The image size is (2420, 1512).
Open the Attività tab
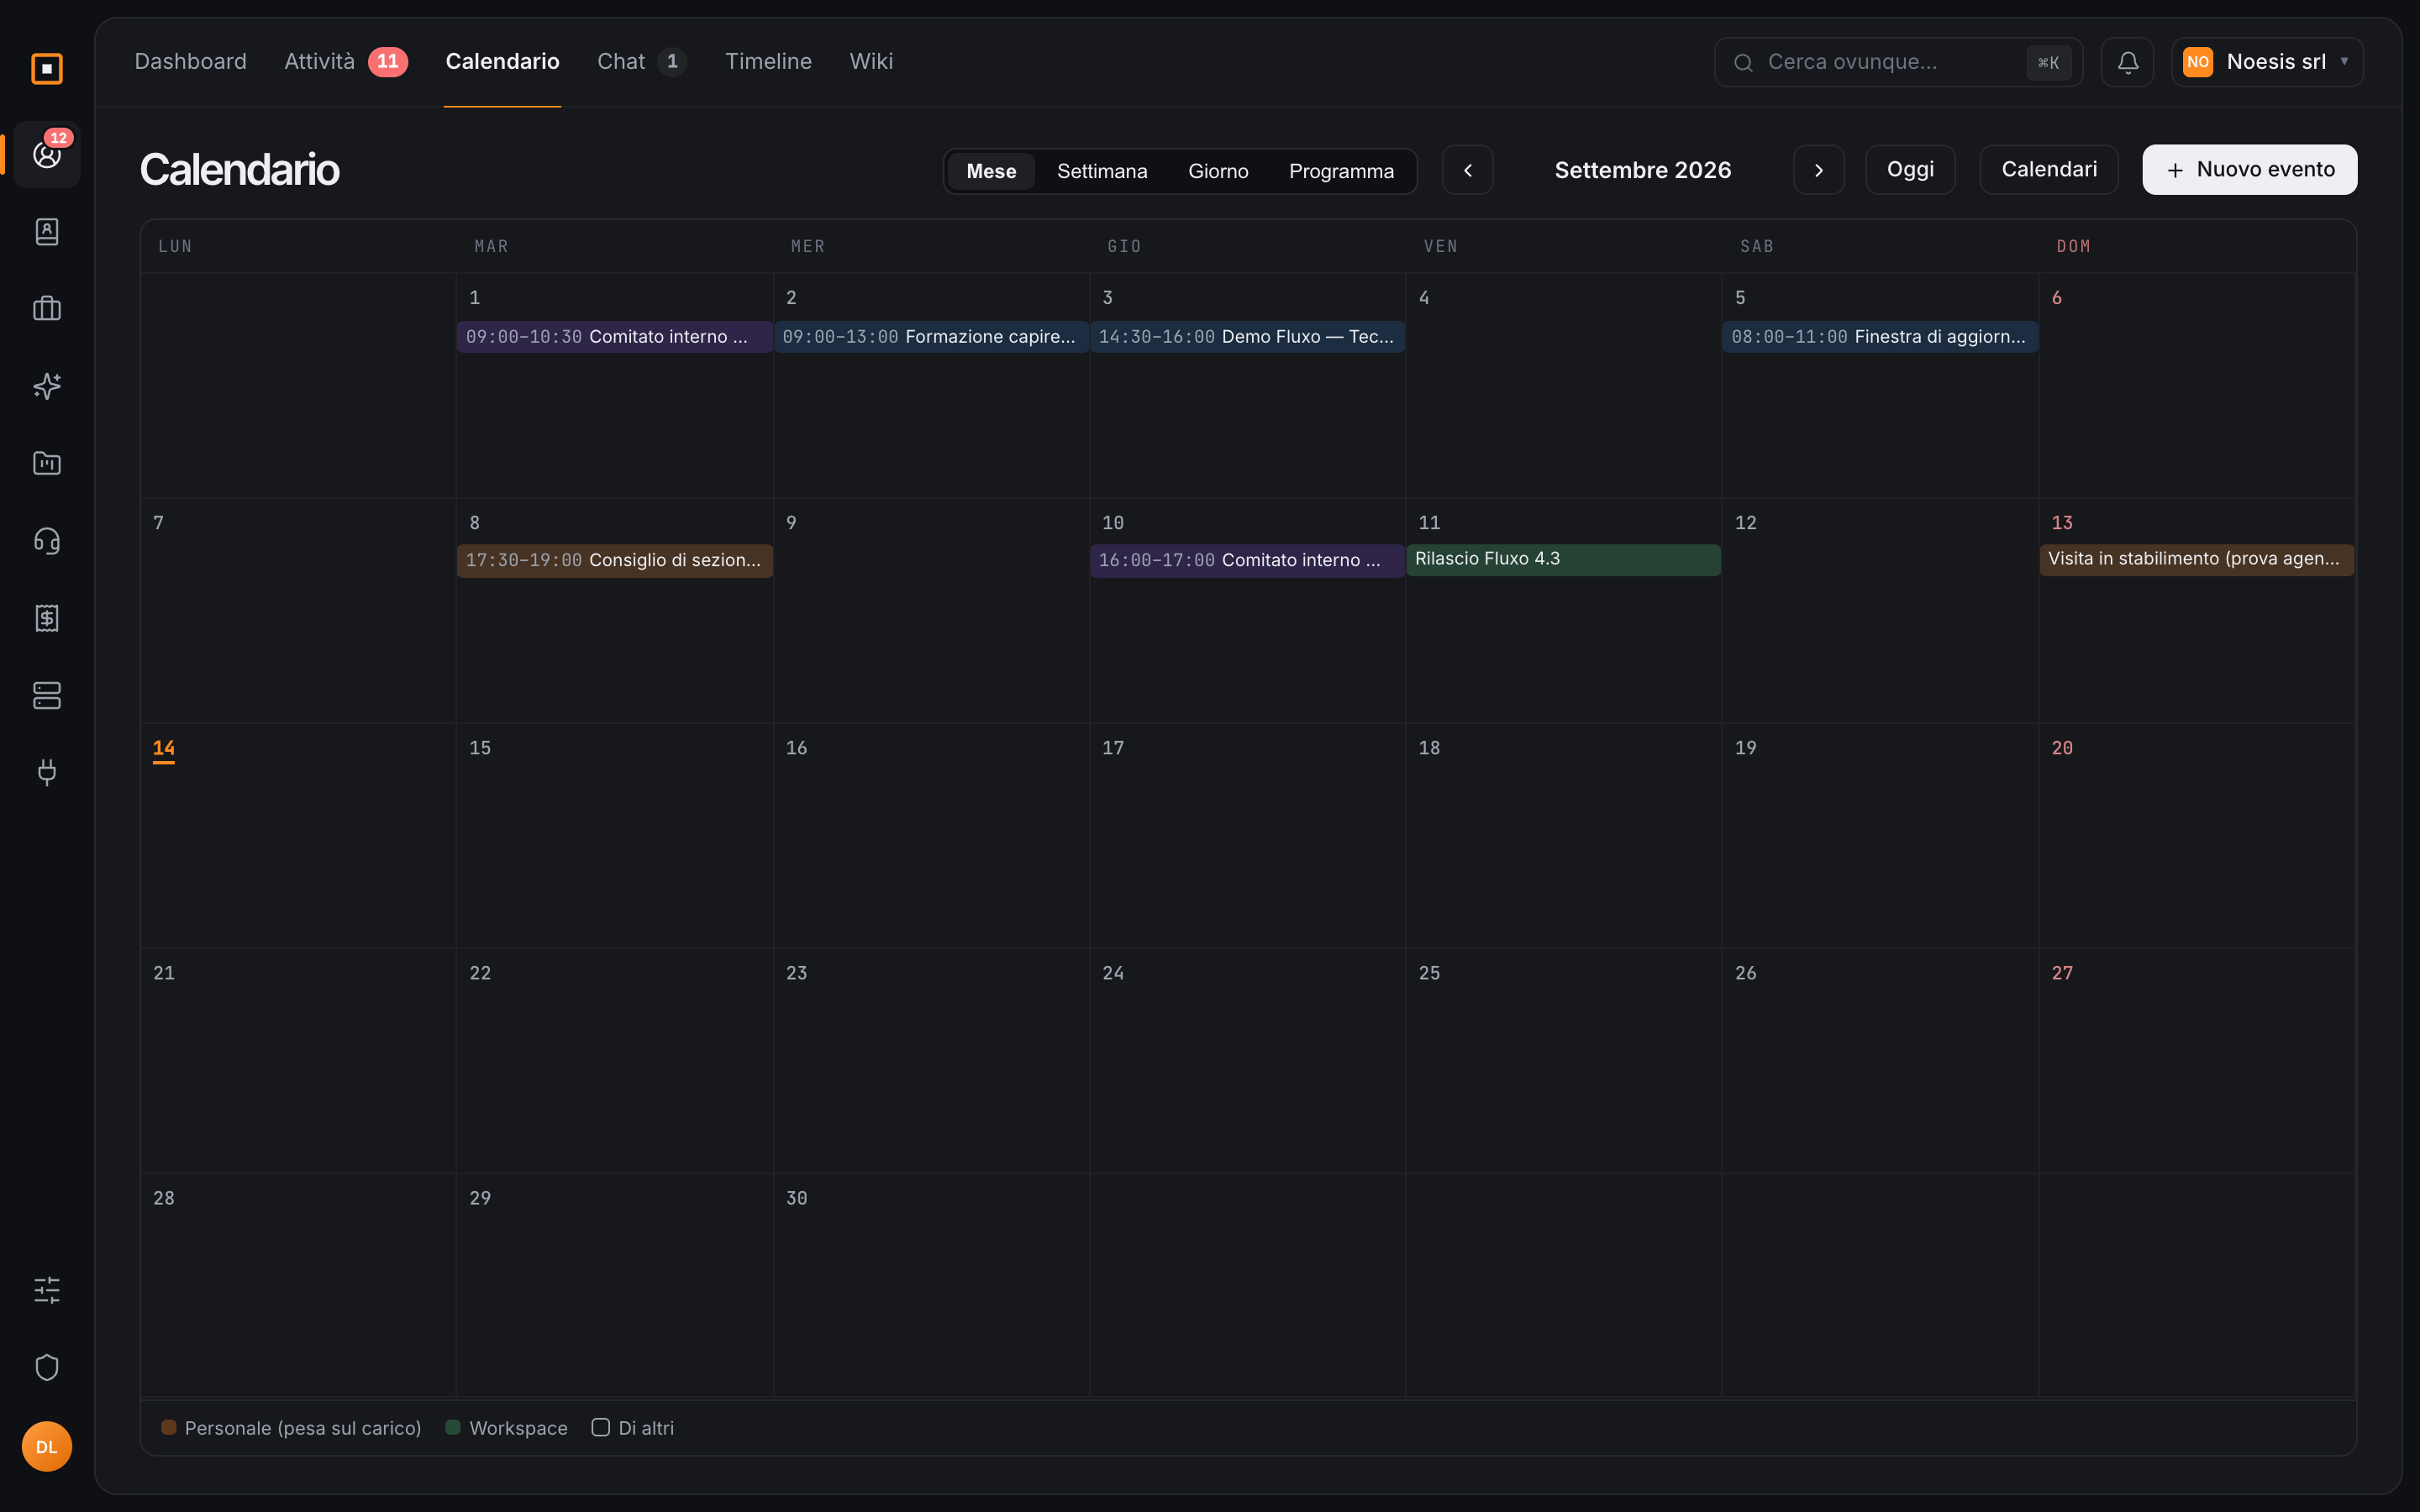(345, 62)
